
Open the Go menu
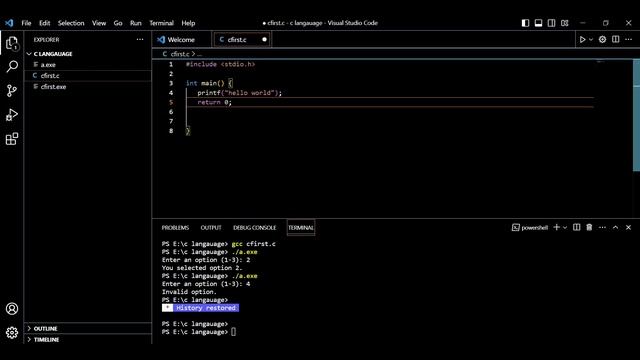[118, 23]
